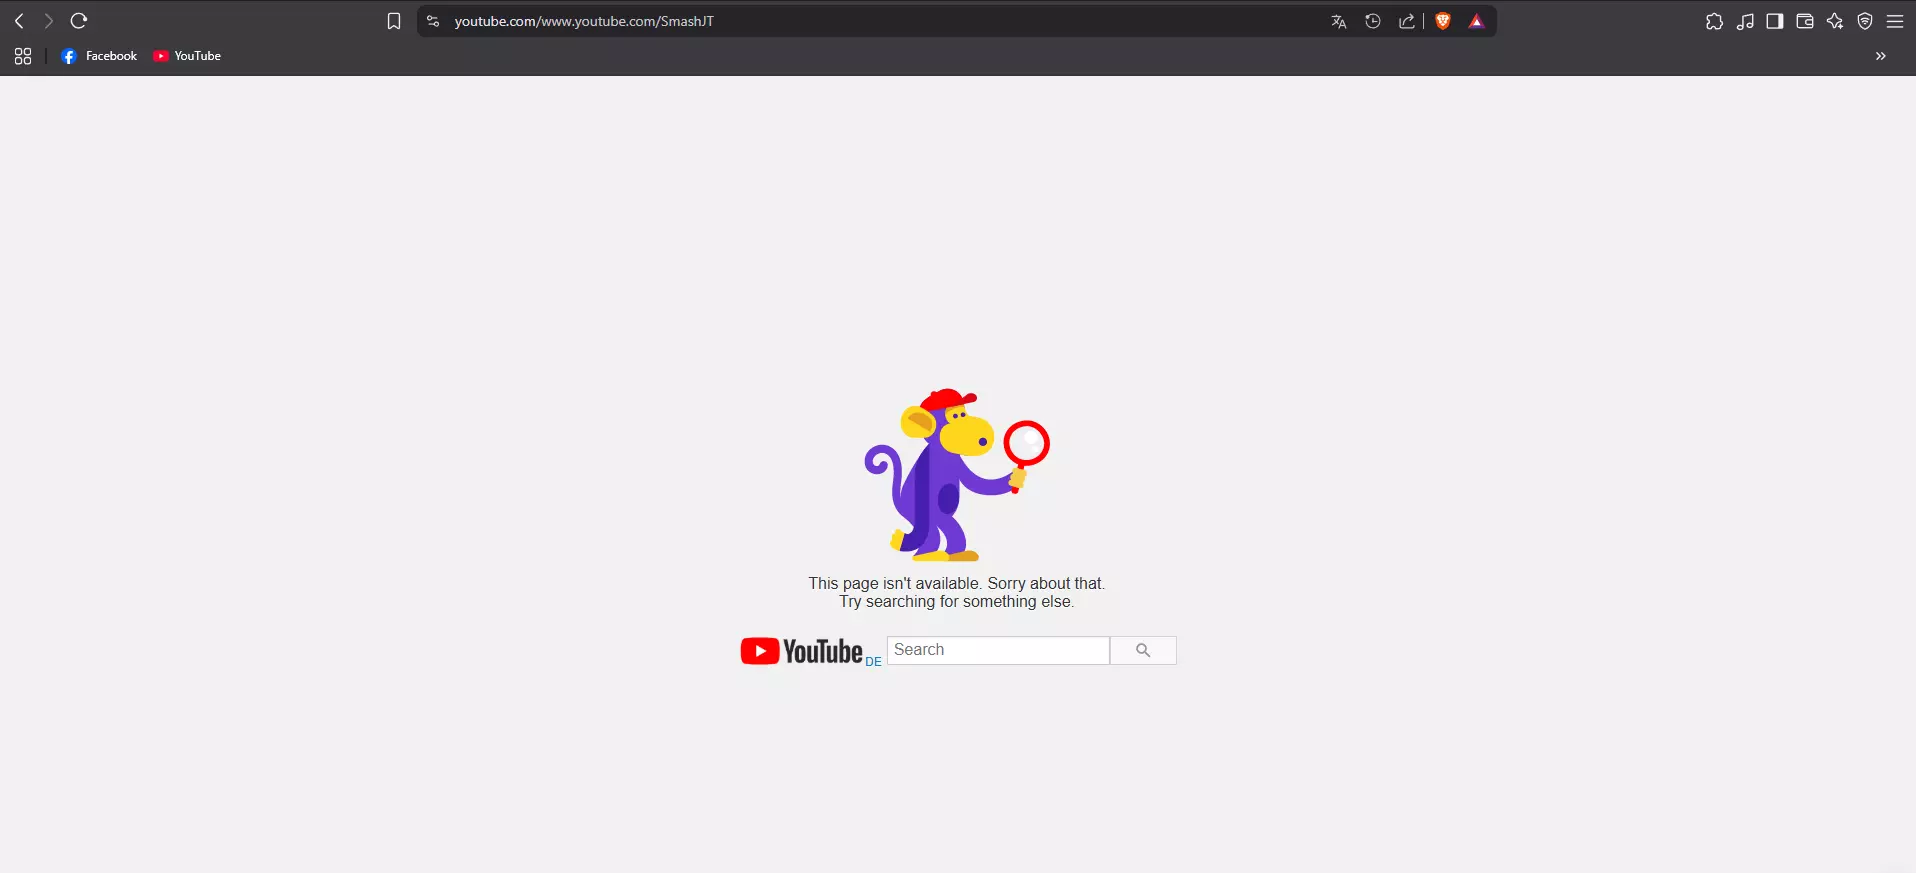Screen dimensions: 1916x873
Task: Open Brave VPN shield icon
Action: 1865,21
